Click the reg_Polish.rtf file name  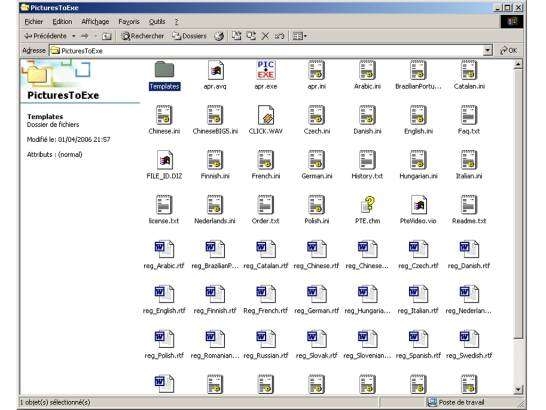(164, 356)
